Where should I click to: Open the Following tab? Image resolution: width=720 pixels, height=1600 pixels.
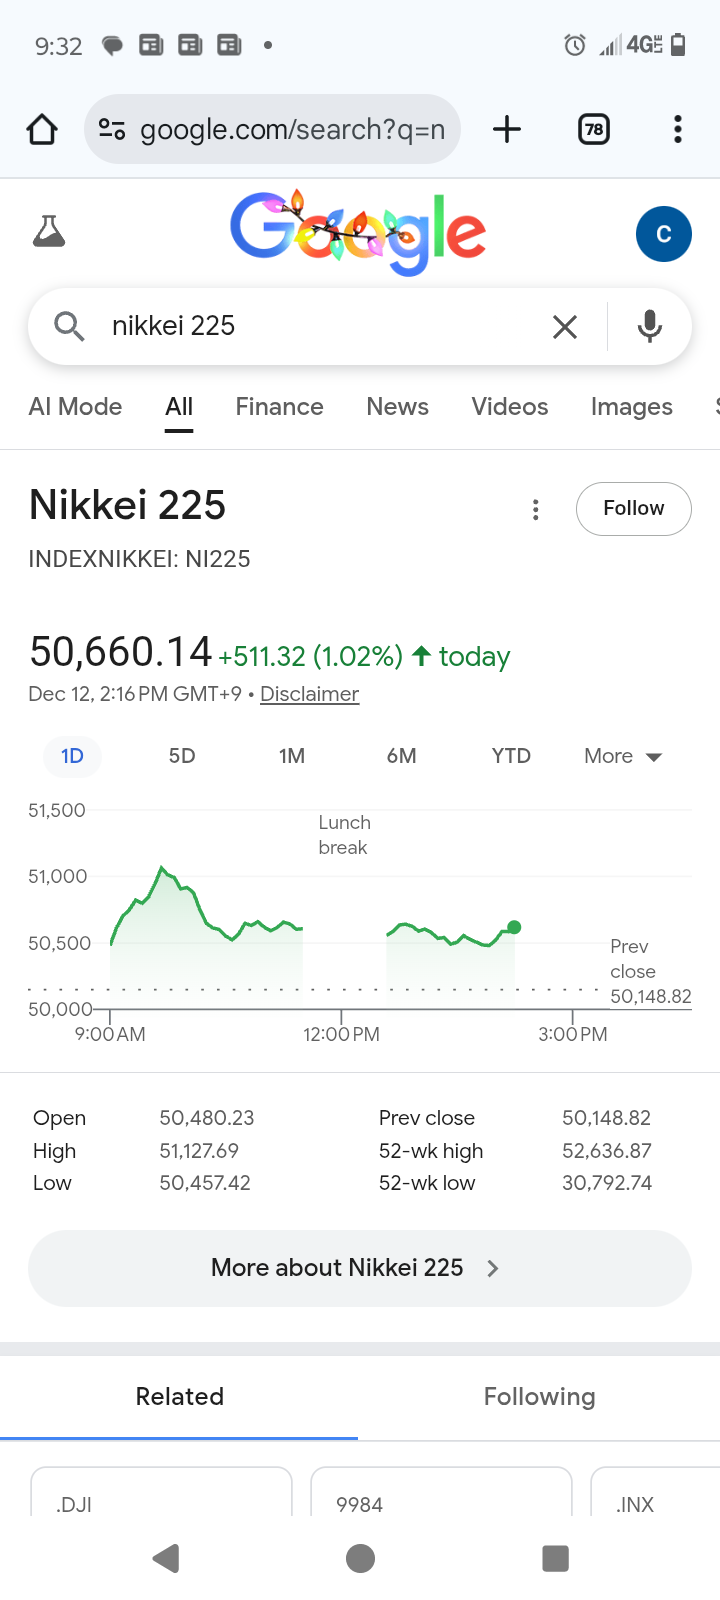click(x=539, y=1397)
